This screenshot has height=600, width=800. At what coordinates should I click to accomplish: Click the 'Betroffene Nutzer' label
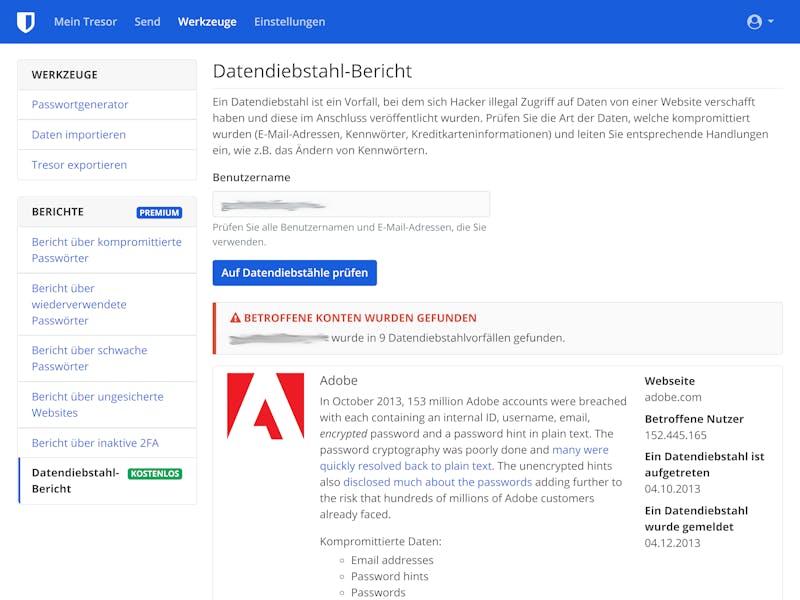point(694,419)
